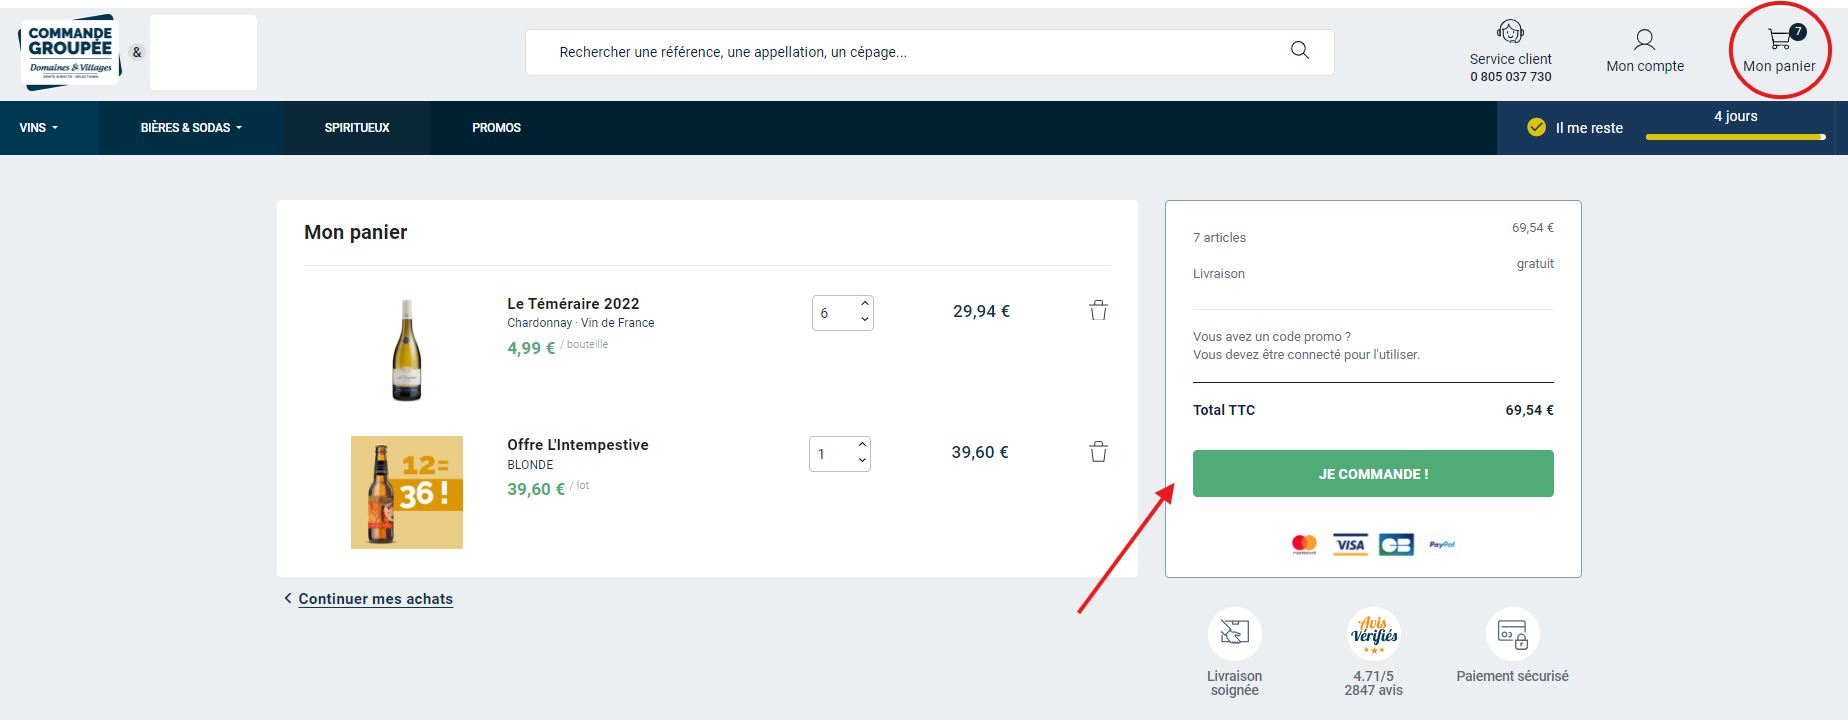Image resolution: width=1848 pixels, height=720 pixels.
Task: Click the Paiement sécurisé icon
Action: click(1512, 634)
